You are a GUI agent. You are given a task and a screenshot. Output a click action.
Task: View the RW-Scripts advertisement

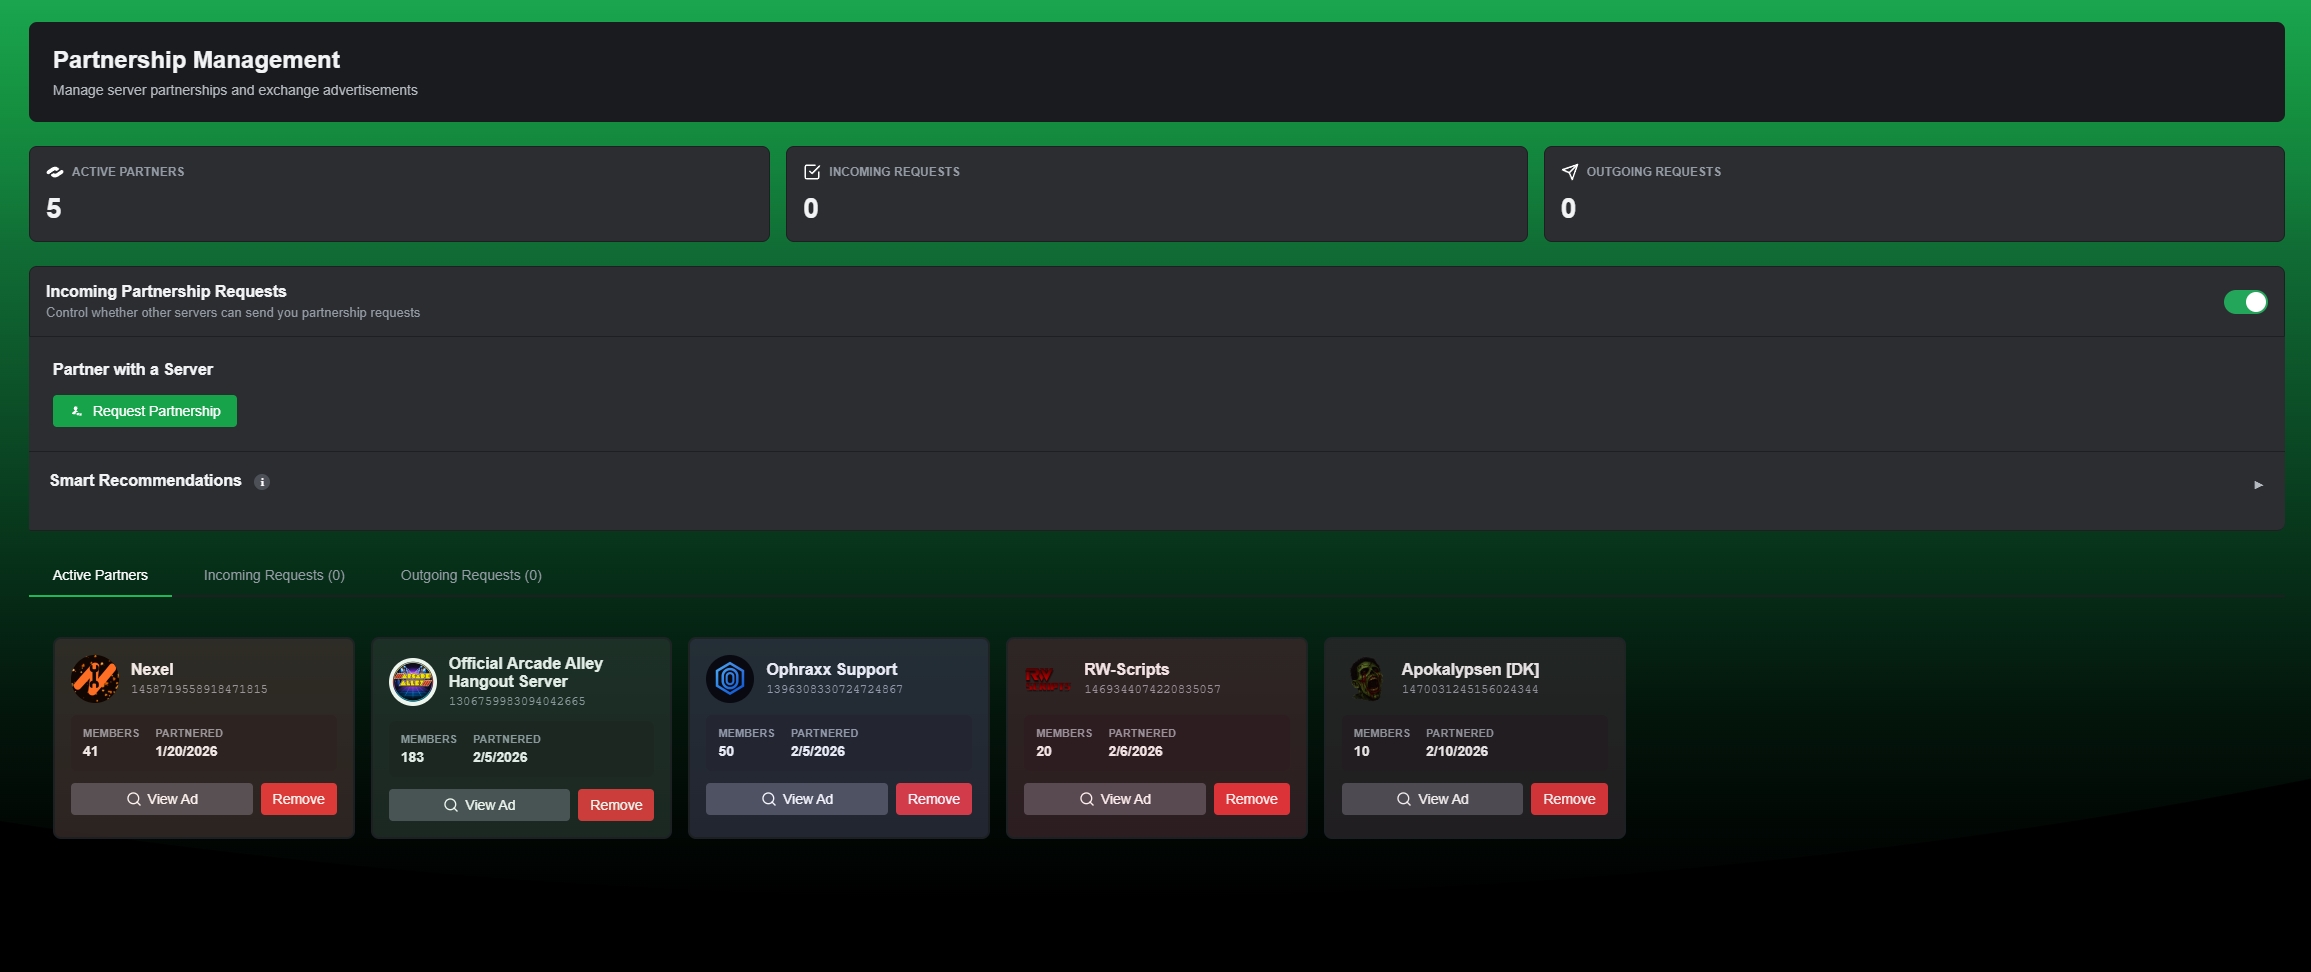coord(1114,798)
